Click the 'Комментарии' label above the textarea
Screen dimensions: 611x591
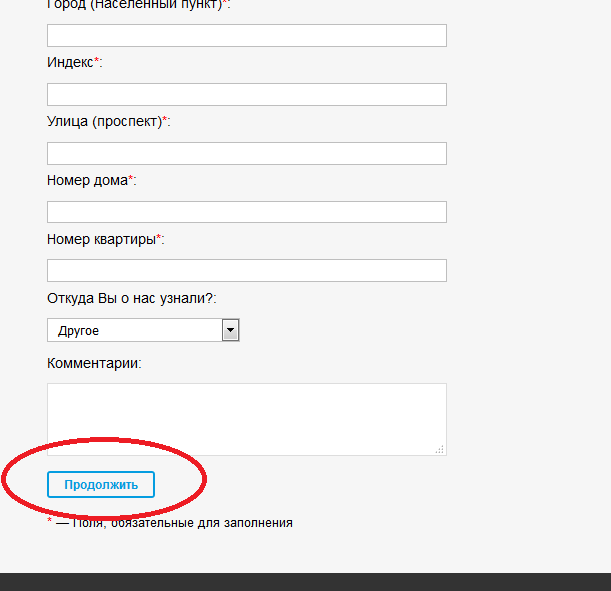pyautogui.click(x=93, y=363)
